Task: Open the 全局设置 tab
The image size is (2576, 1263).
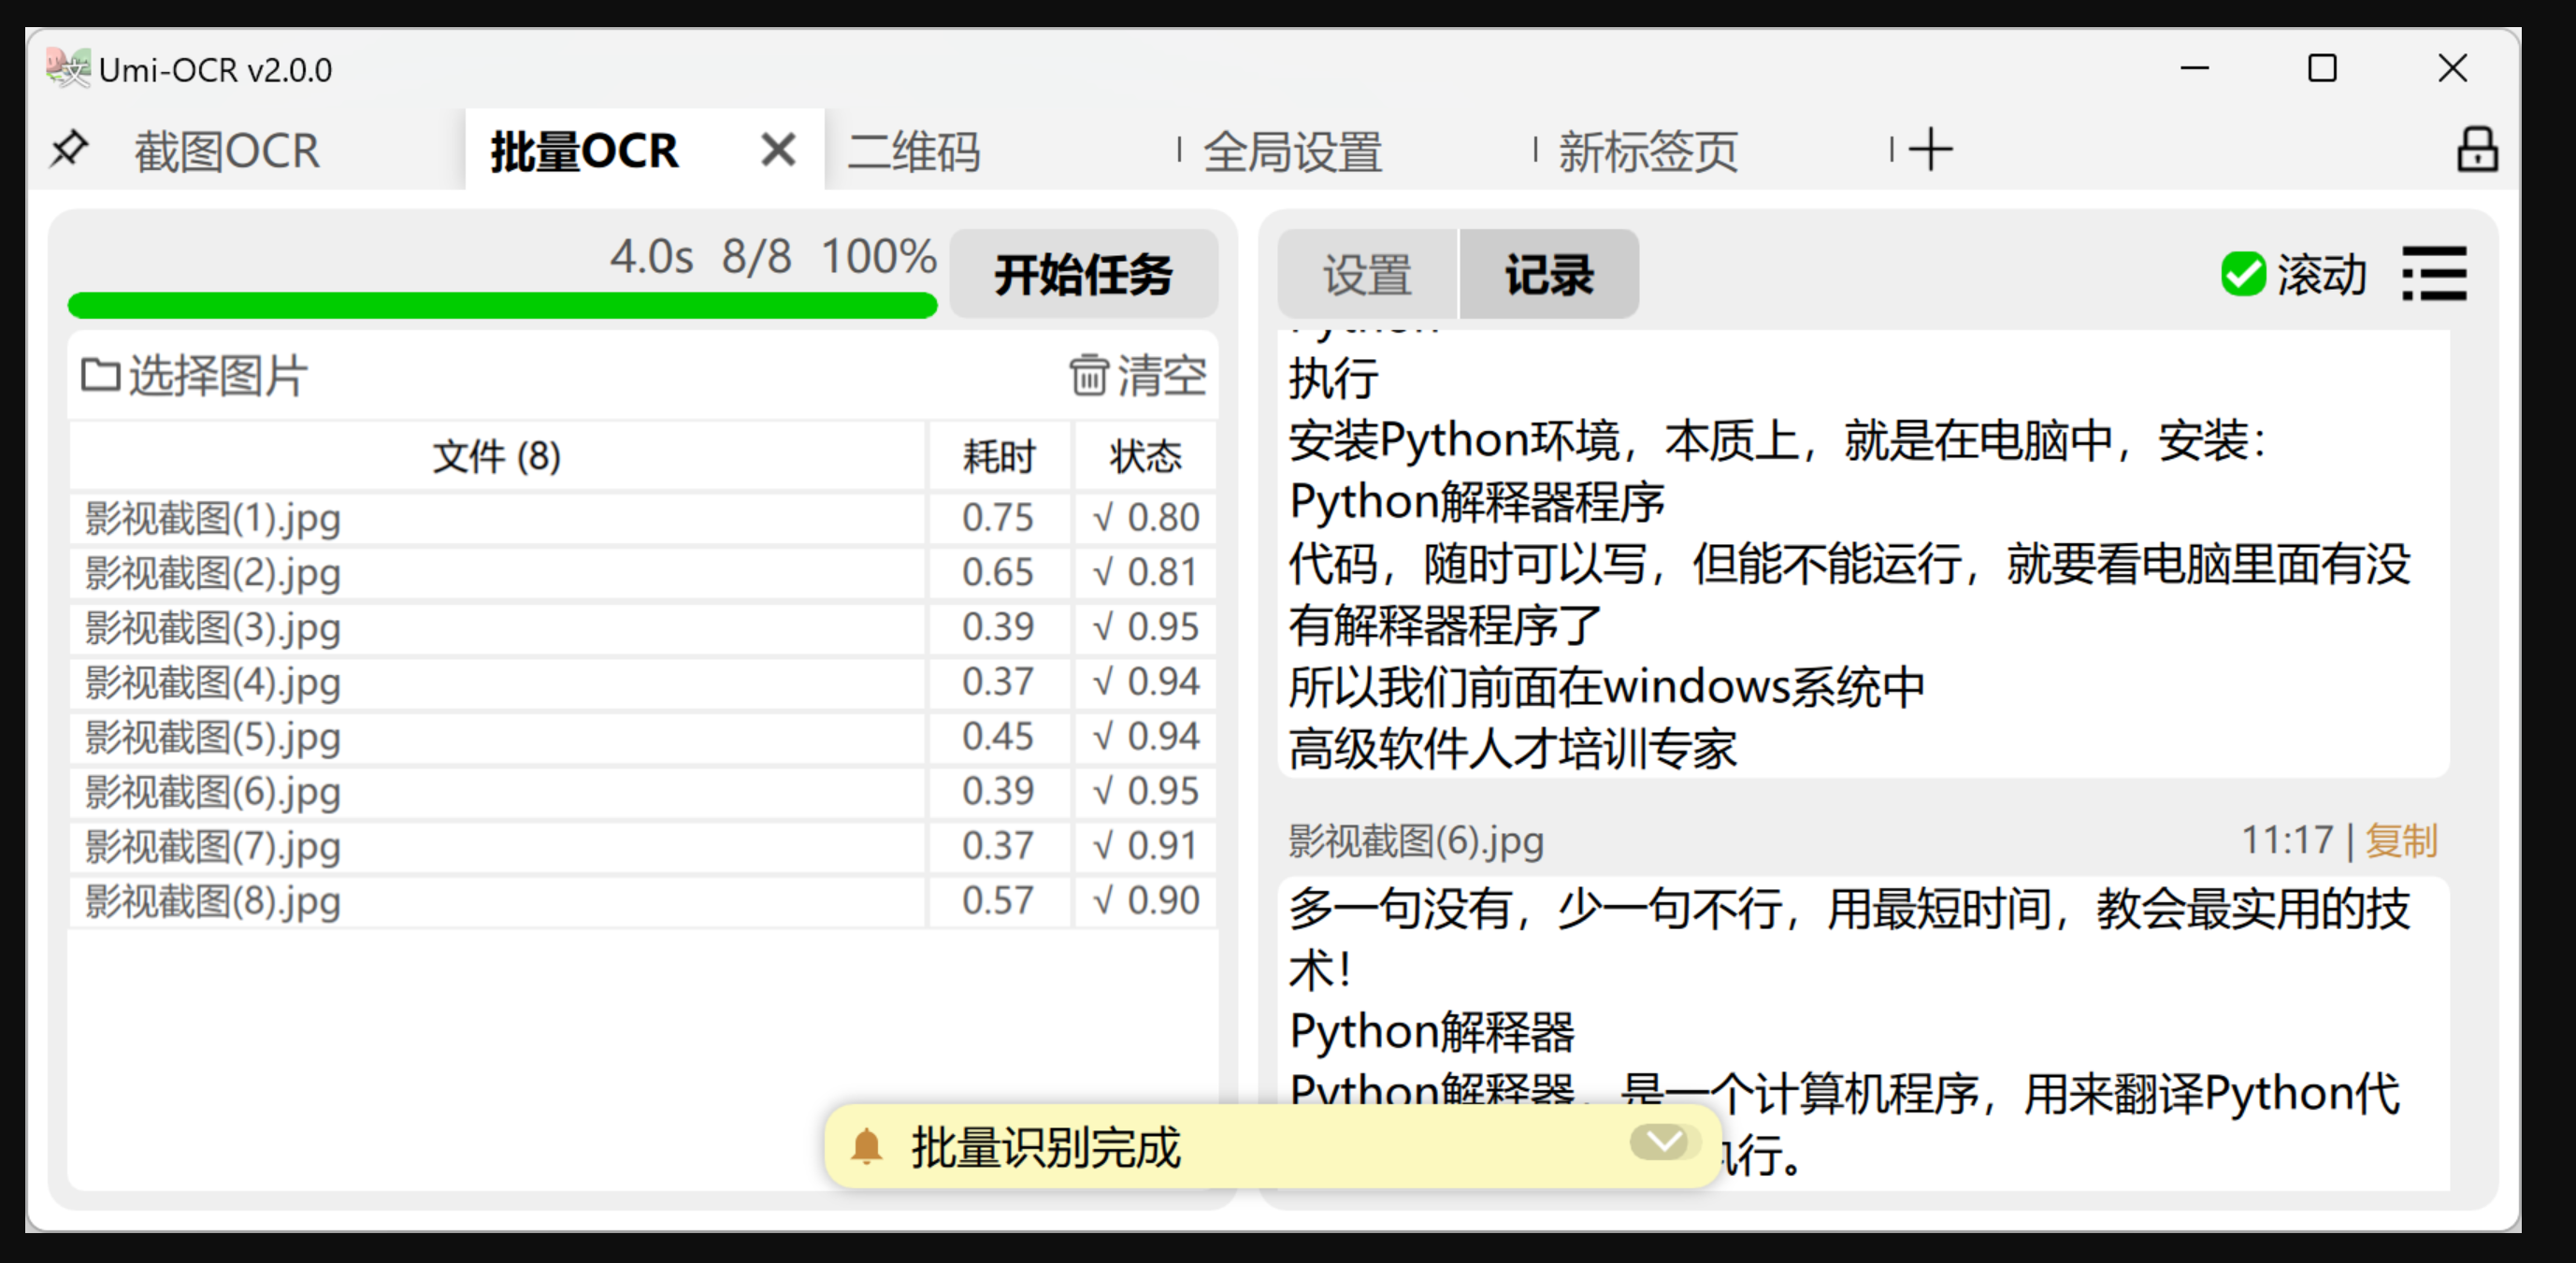Action: 1292,152
